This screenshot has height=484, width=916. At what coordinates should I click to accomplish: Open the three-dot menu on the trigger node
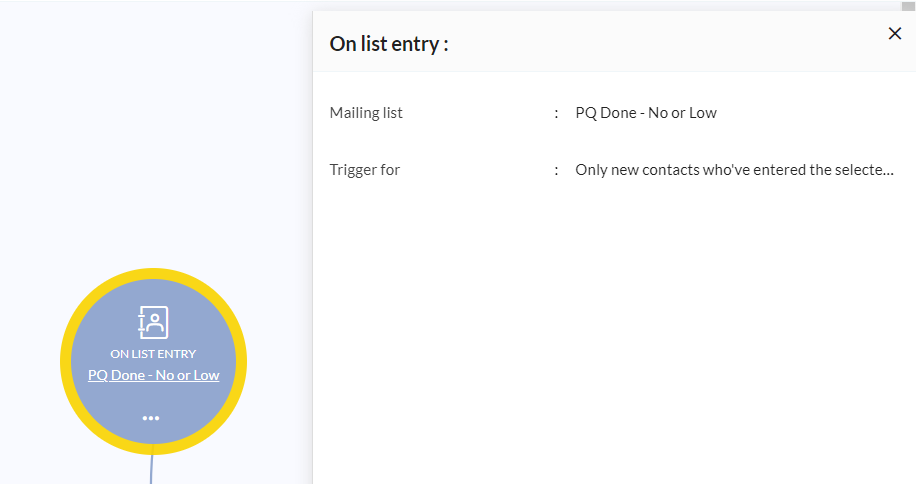point(151,418)
